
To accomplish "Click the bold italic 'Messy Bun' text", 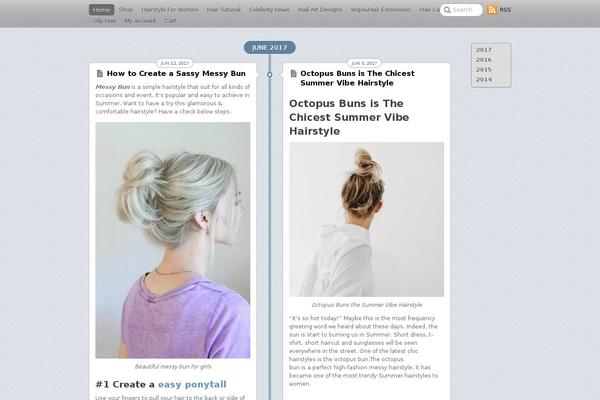I will tap(112, 87).
